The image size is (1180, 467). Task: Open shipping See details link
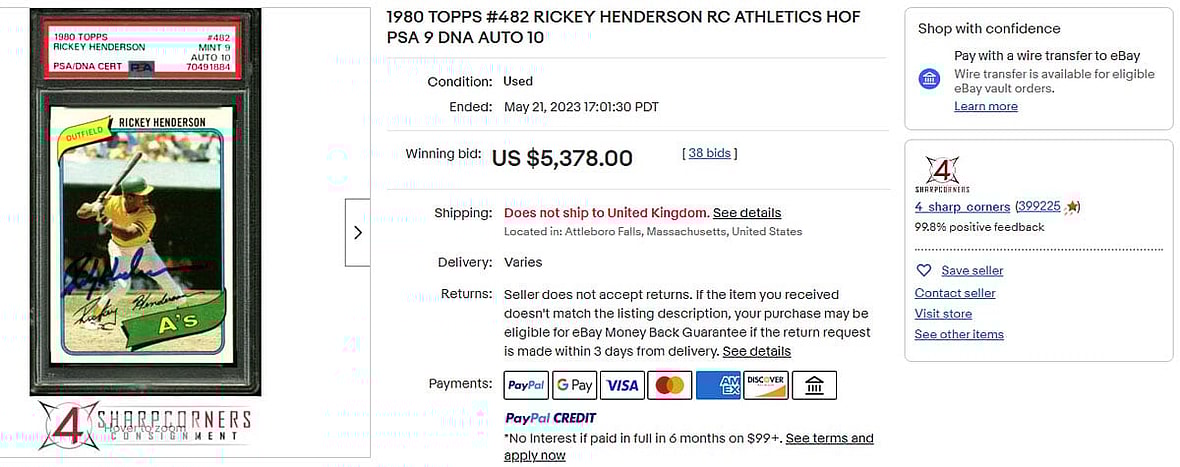(x=747, y=213)
